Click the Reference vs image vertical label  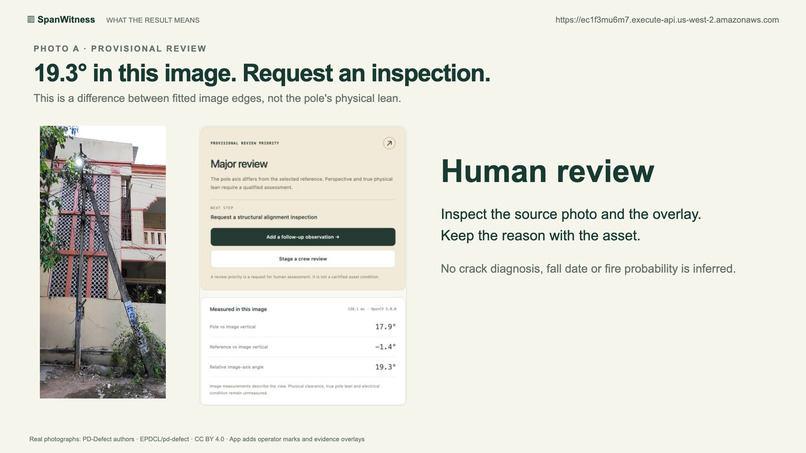239,347
